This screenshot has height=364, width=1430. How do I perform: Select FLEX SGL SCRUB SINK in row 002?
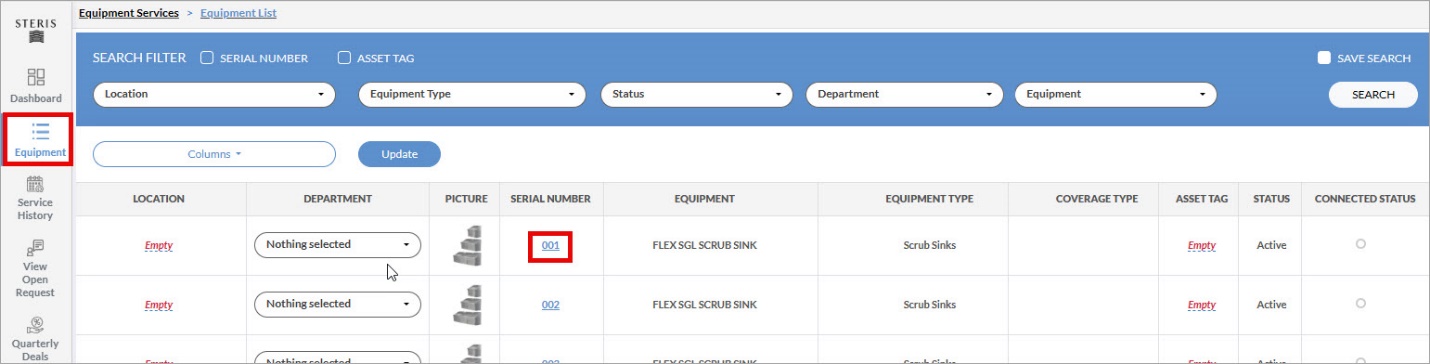pos(705,305)
